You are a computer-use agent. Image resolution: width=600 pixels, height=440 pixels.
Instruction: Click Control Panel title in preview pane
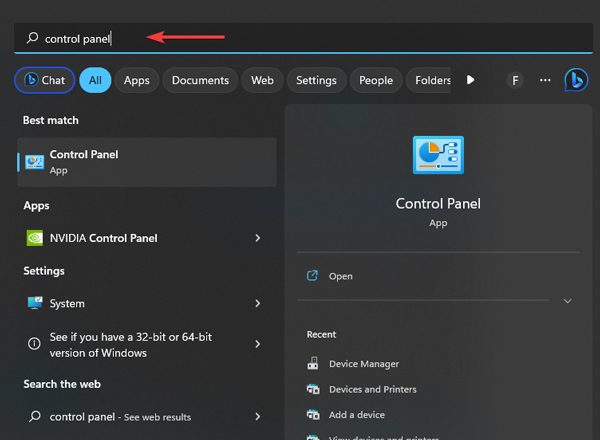pyautogui.click(x=438, y=204)
